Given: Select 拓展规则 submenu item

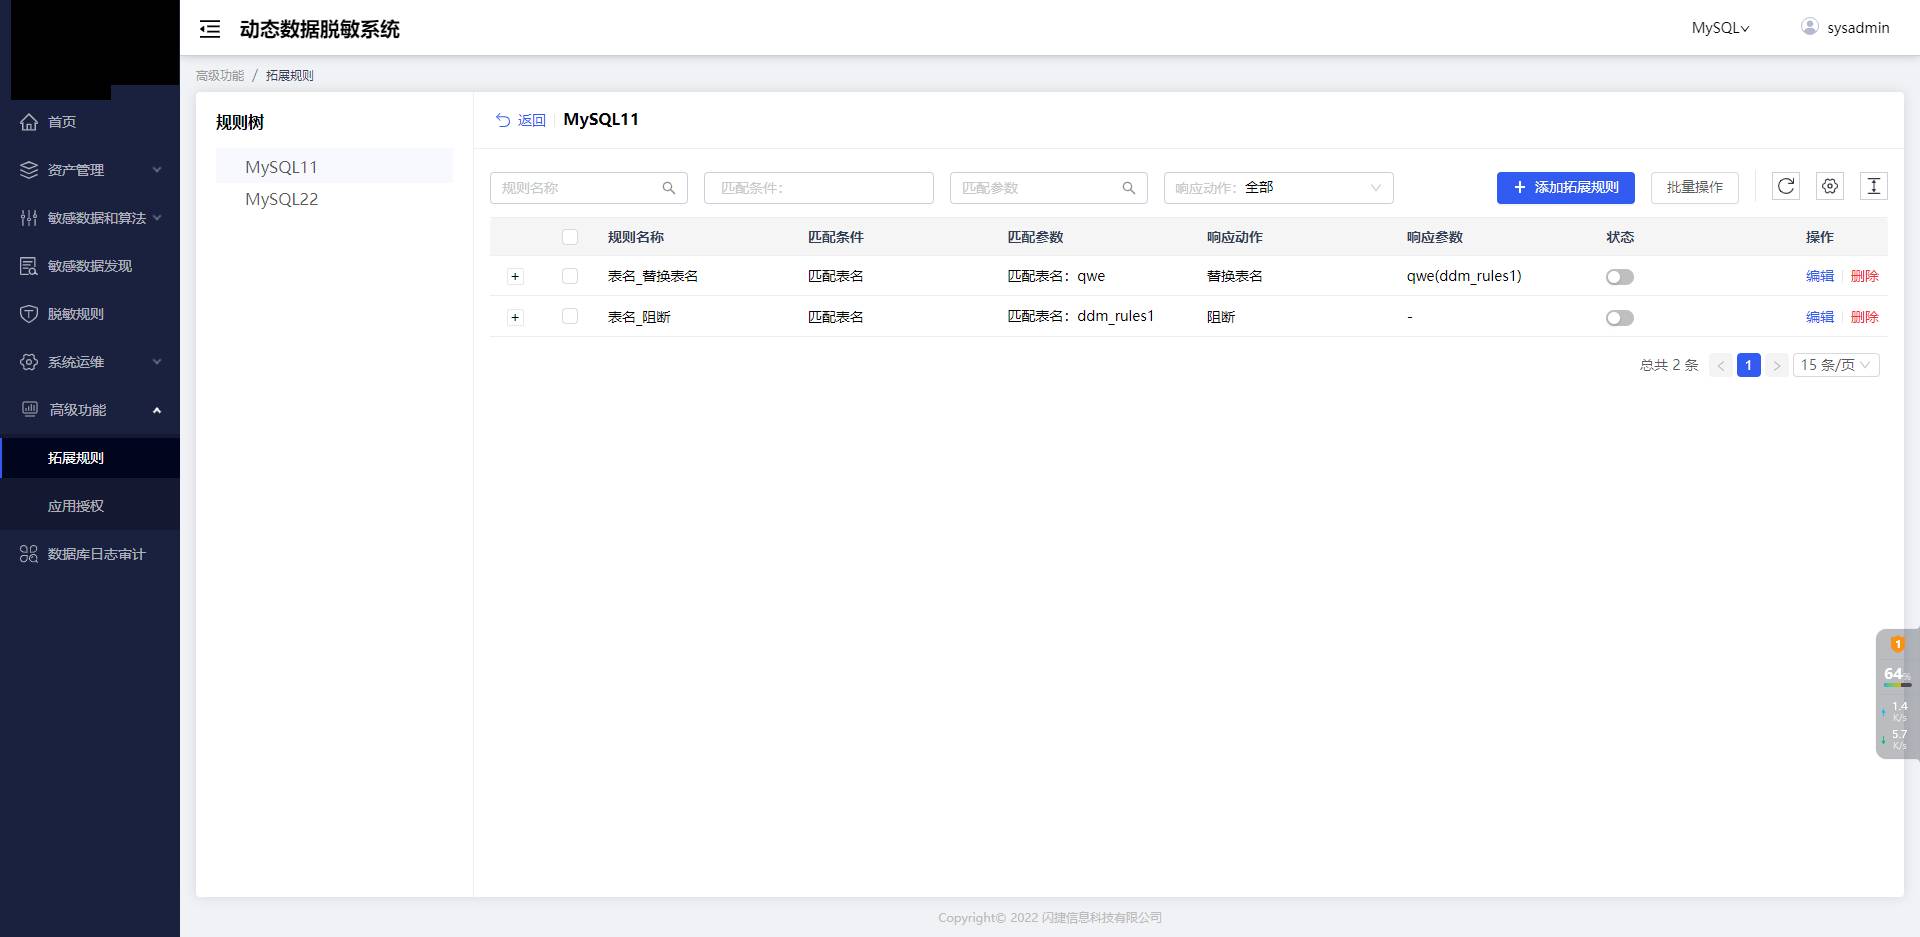Looking at the screenshot, I should [90, 458].
